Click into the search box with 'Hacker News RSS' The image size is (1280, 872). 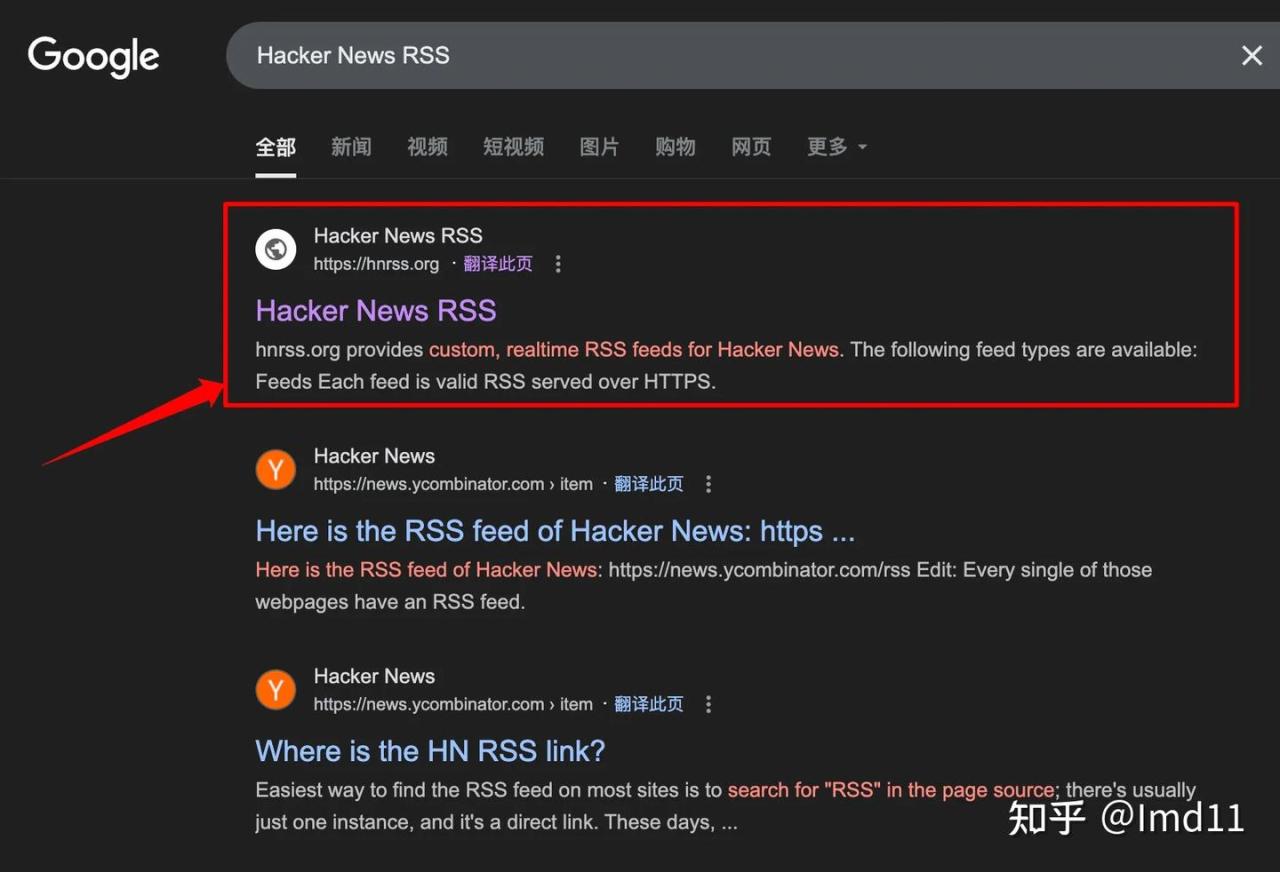point(700,56)
